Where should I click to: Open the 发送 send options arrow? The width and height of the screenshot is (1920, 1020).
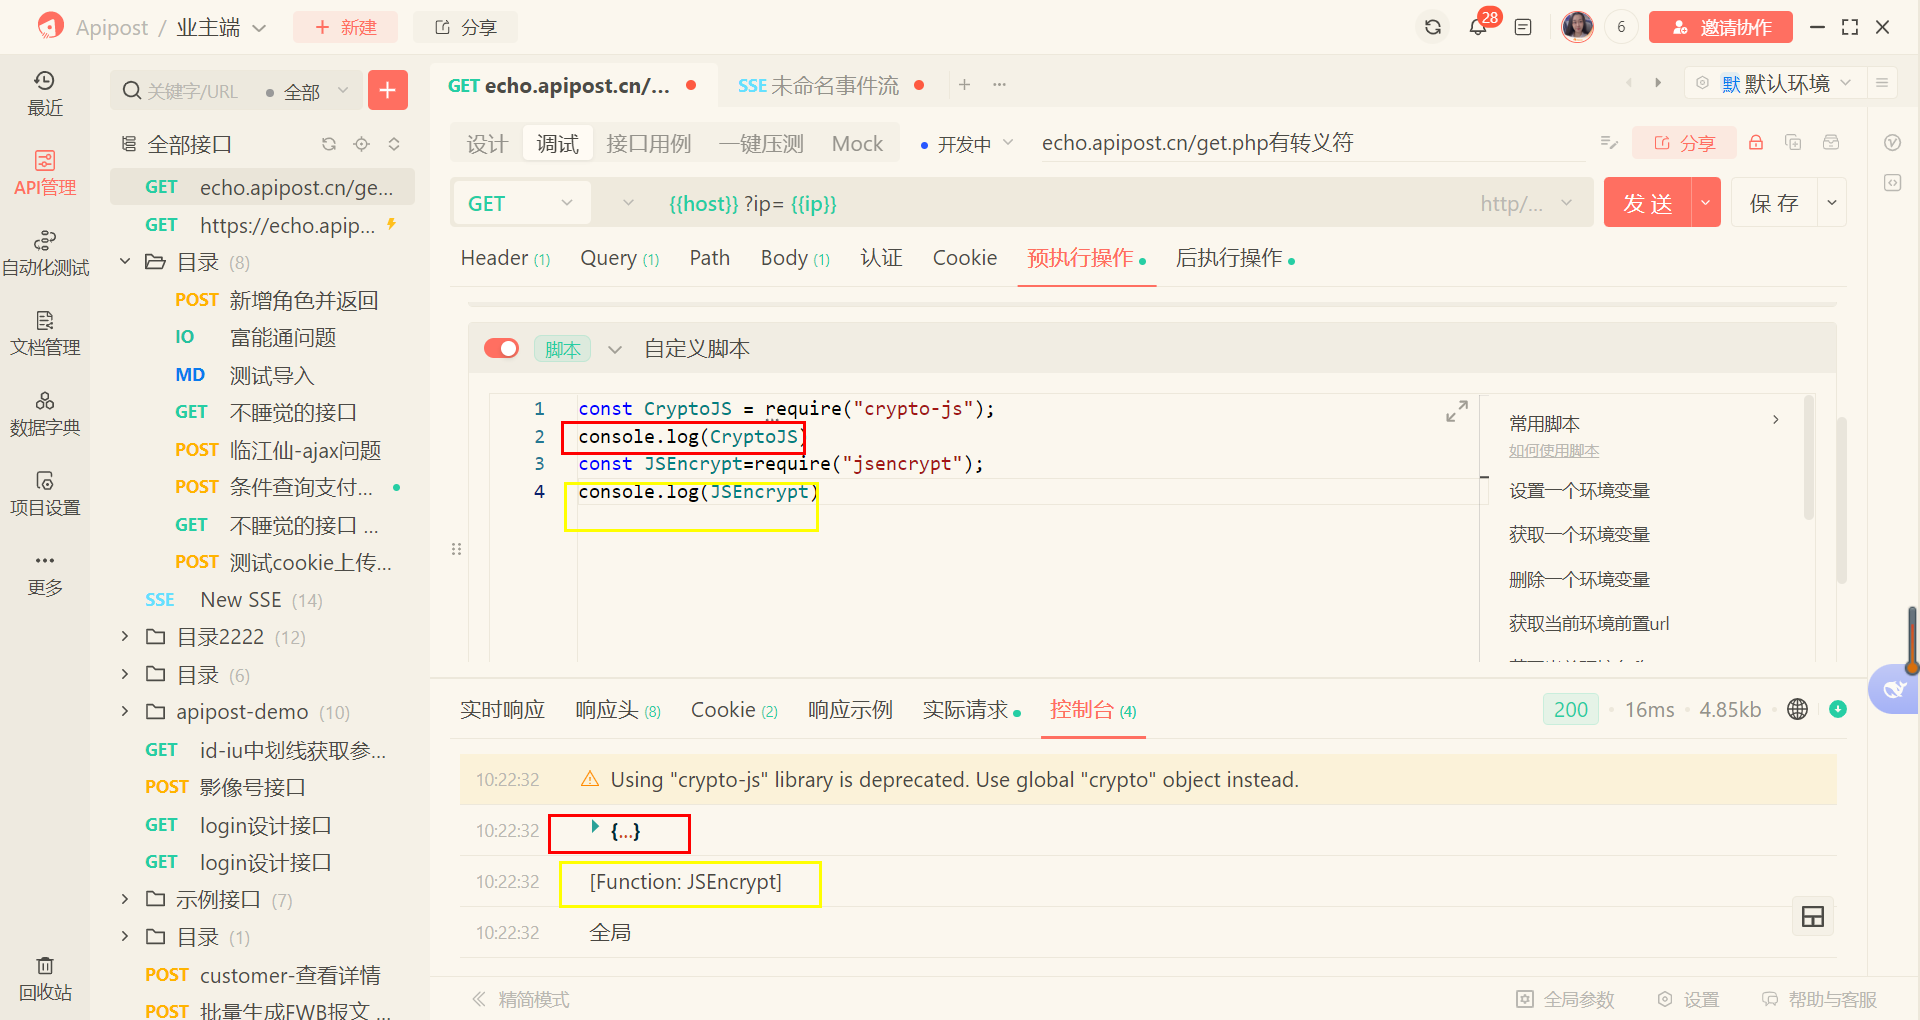[x=1706, y=203]
